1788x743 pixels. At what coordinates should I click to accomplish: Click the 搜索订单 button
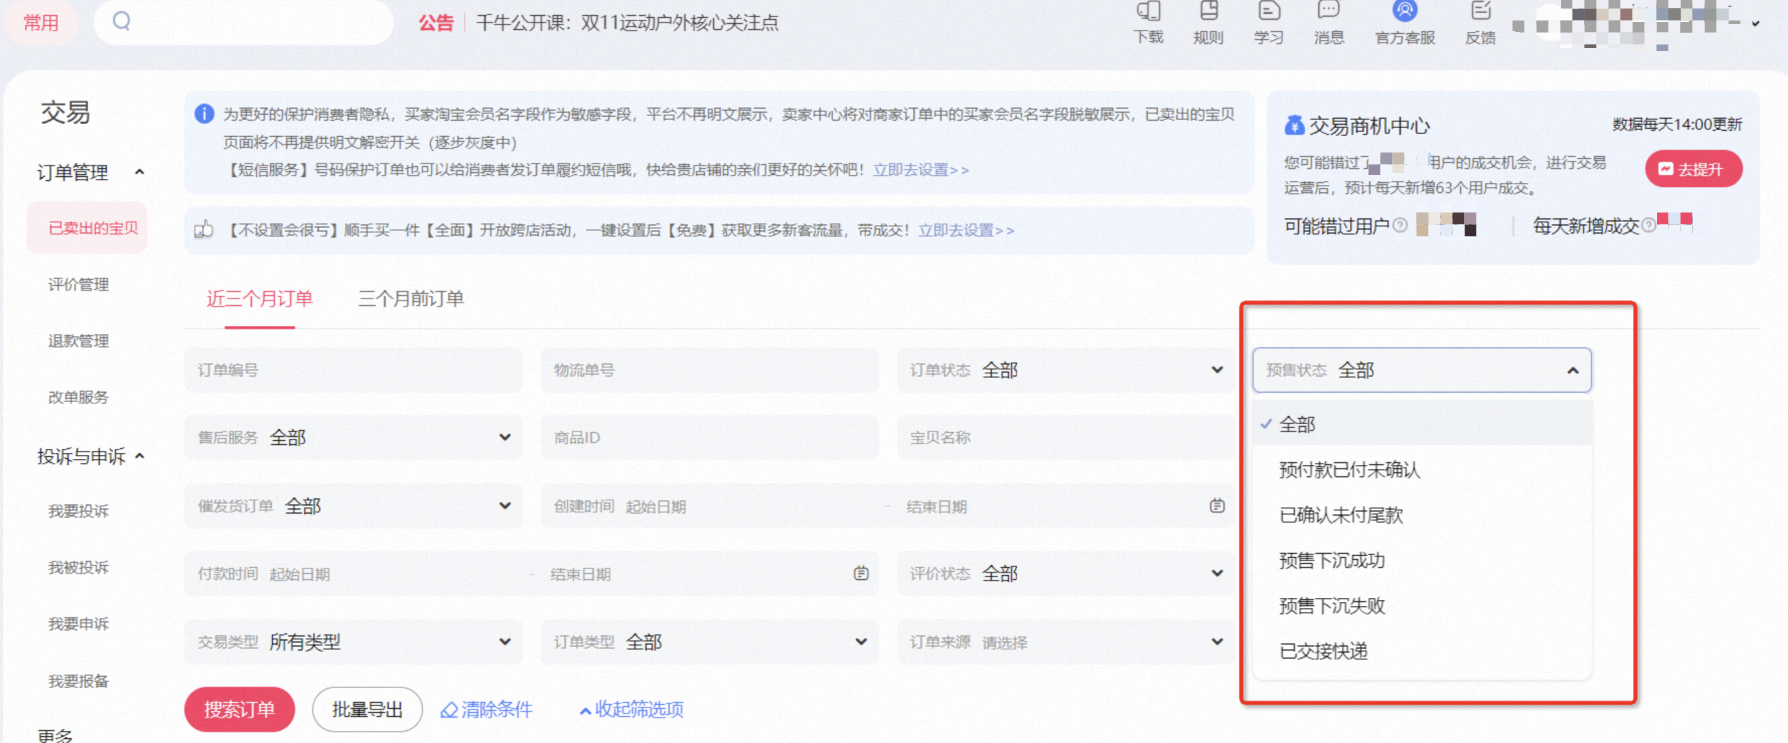(240, 709)
